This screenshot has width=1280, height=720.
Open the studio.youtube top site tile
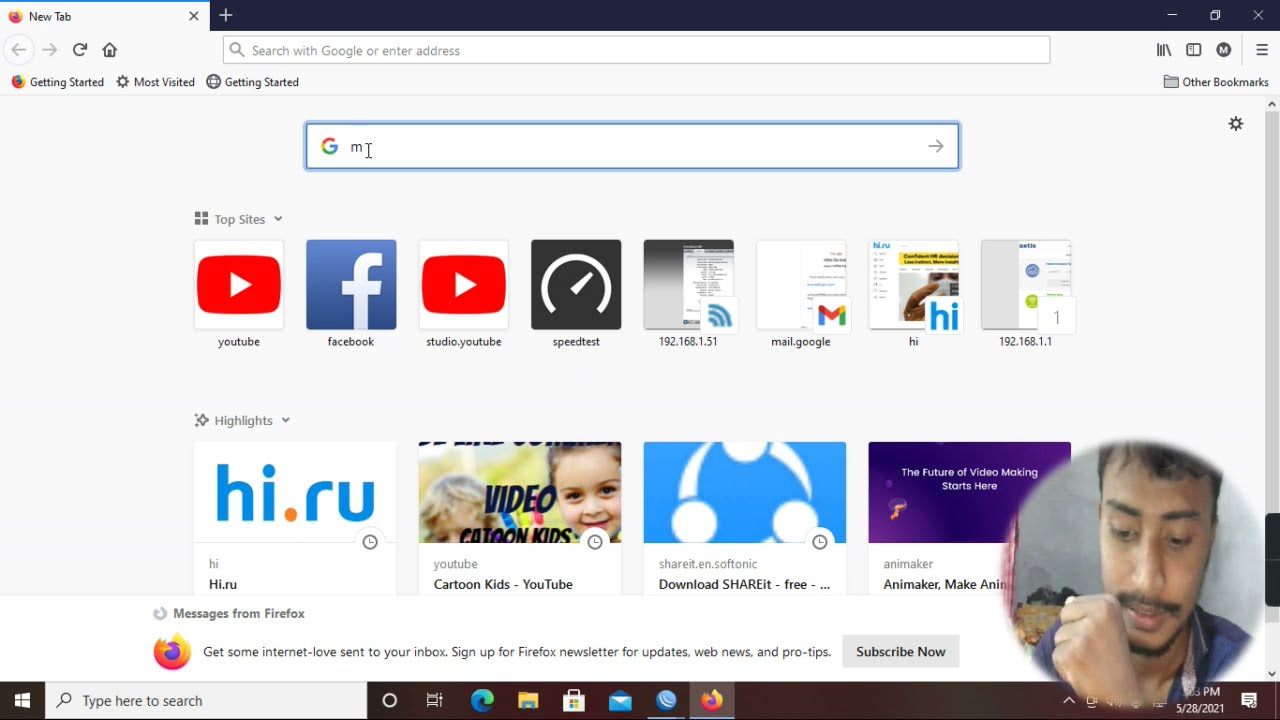(464, 294)
